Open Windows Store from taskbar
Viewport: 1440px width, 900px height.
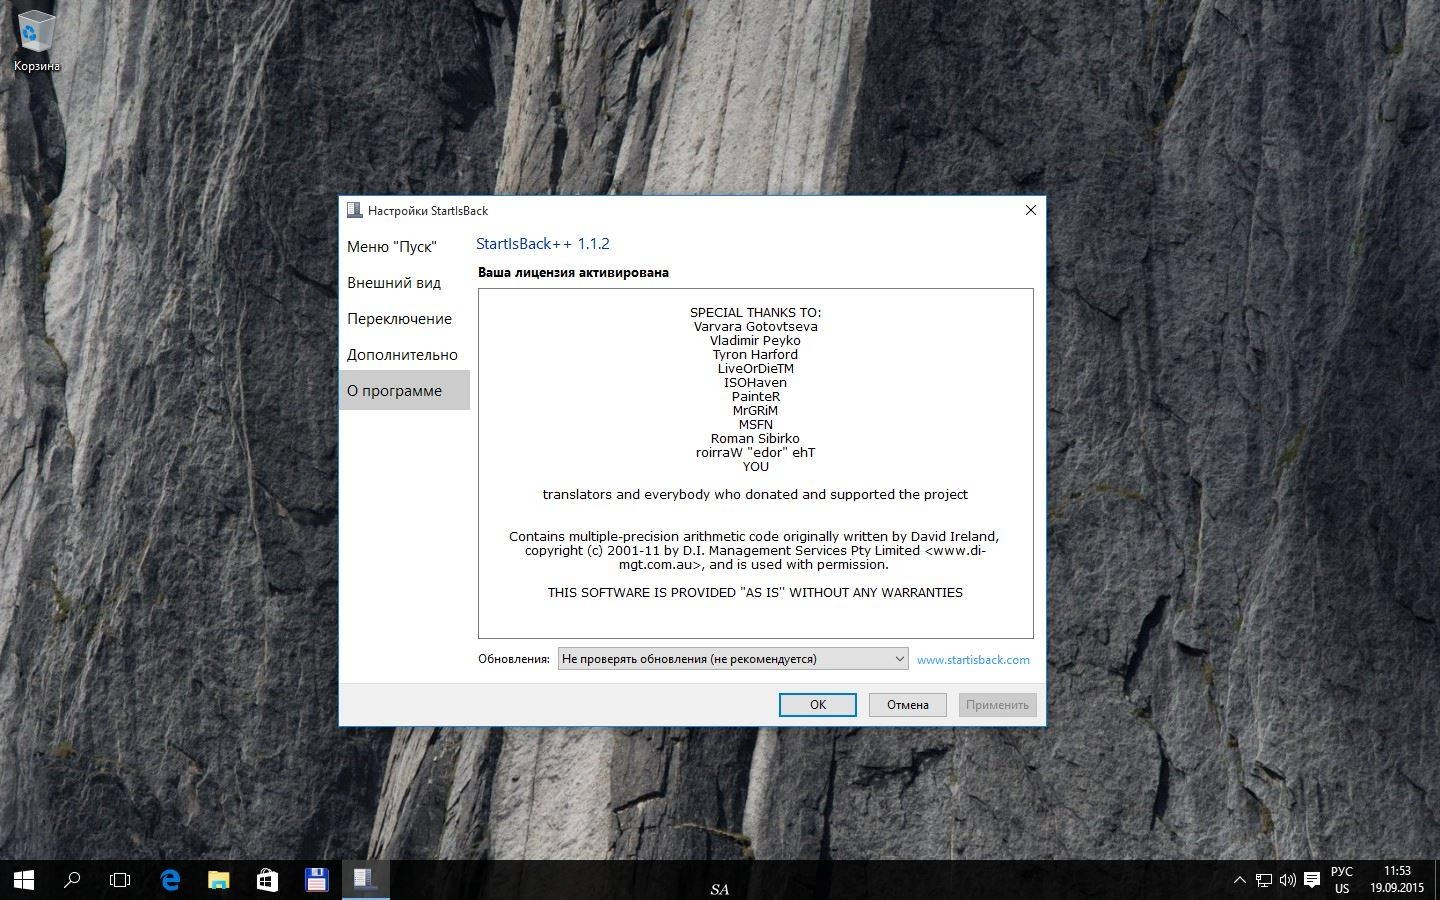point(267,880)
